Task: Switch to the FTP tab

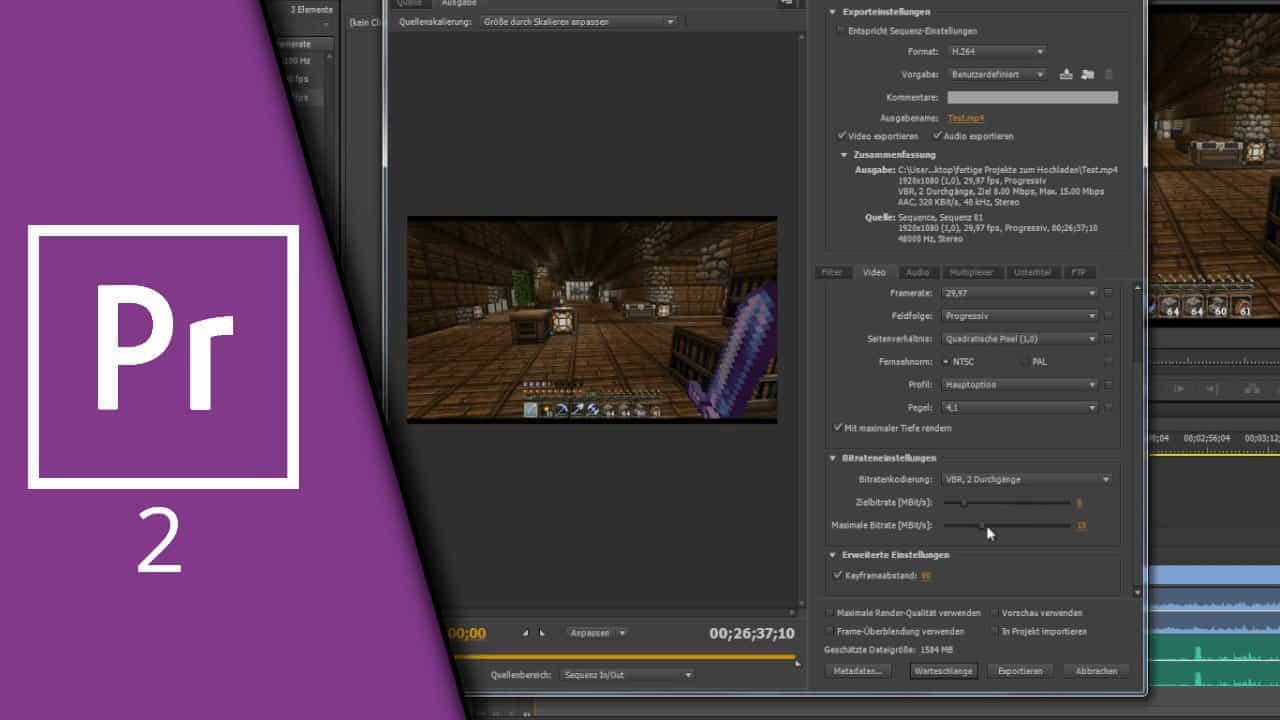Action: pyautogui.click(x=1078, y=272)
